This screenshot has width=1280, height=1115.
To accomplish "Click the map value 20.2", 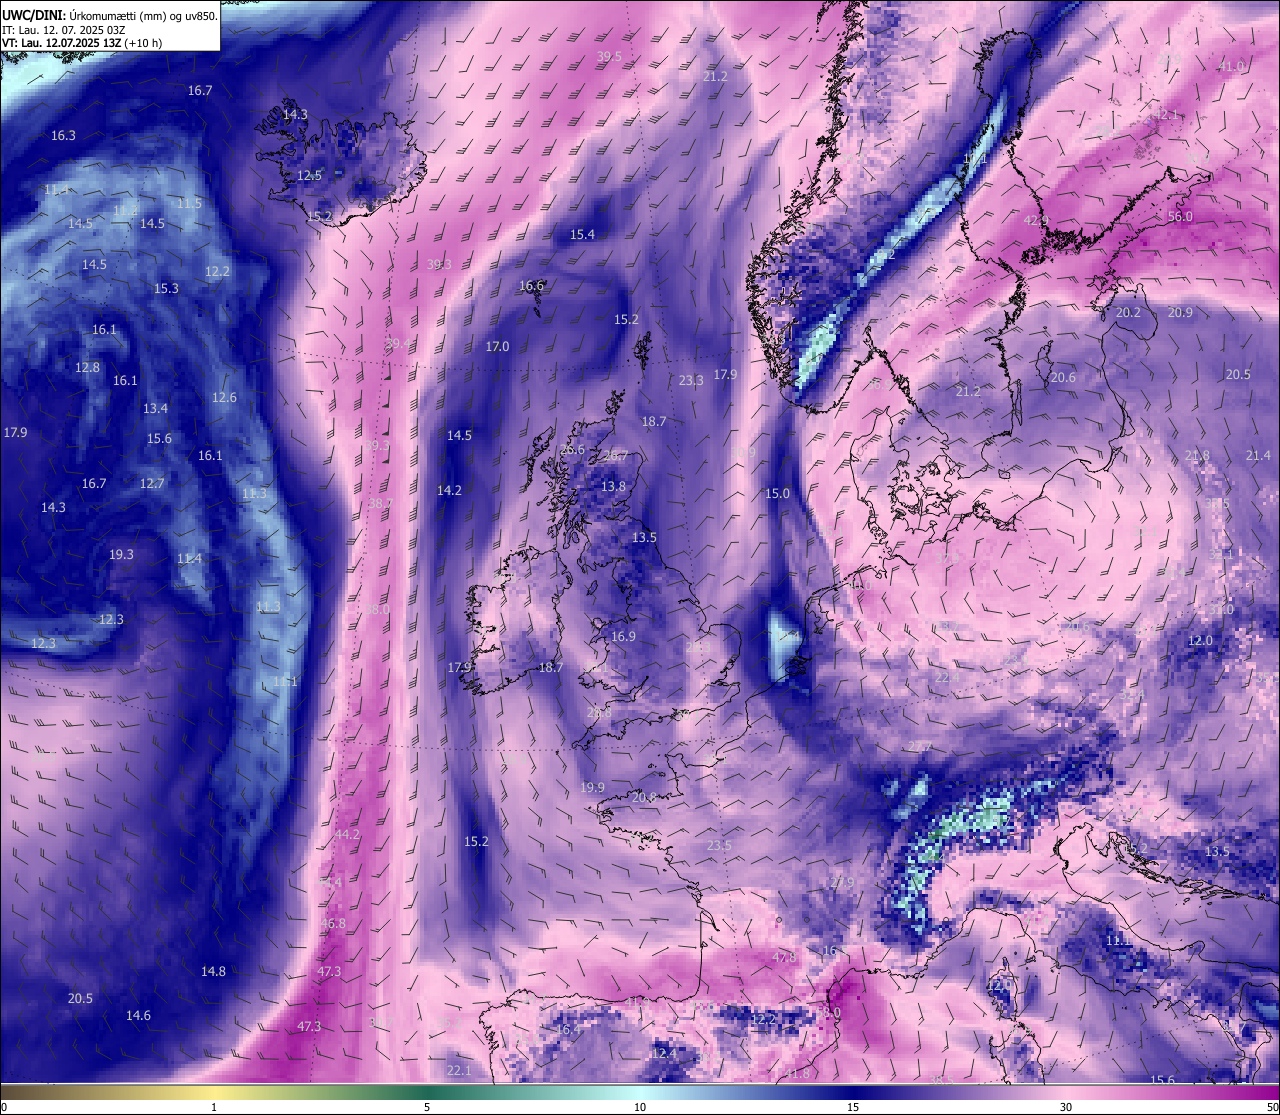I will point(1128,312).
